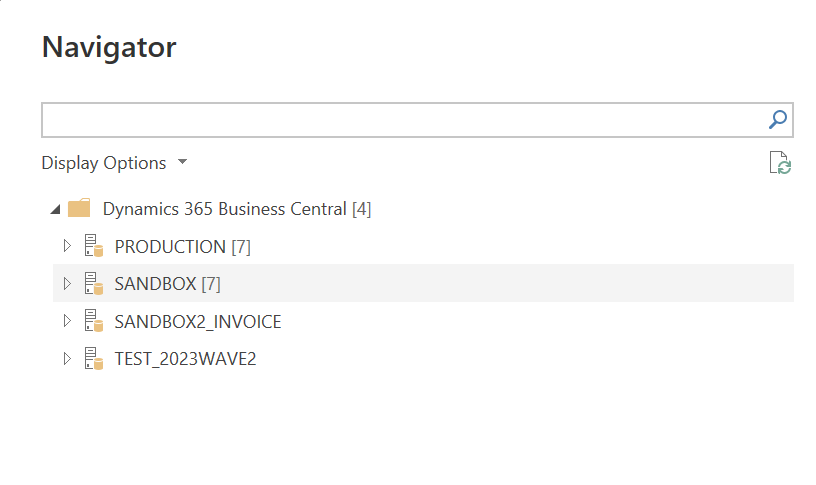
Task: Select the SANDBOX2_INVOICE tree item
Action: [198, 322]
